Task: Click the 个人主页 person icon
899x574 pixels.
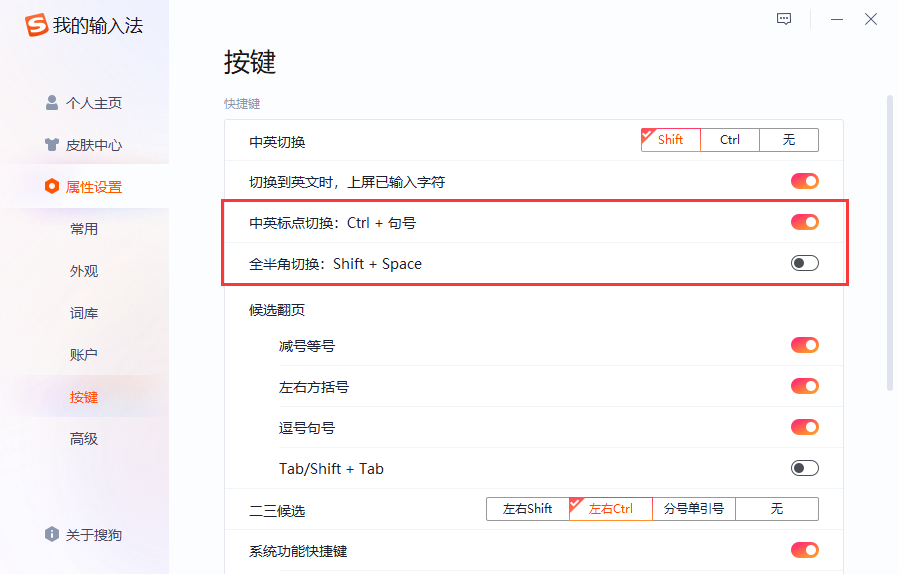Action: 52,103
